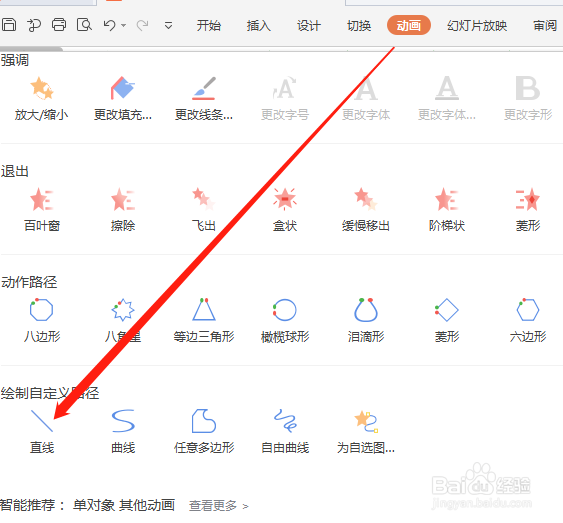Image resolution: width=563 pixels, height=523 pixels.
Task: Choose the 更改字形 bold B effect
Action: point(528,98)
